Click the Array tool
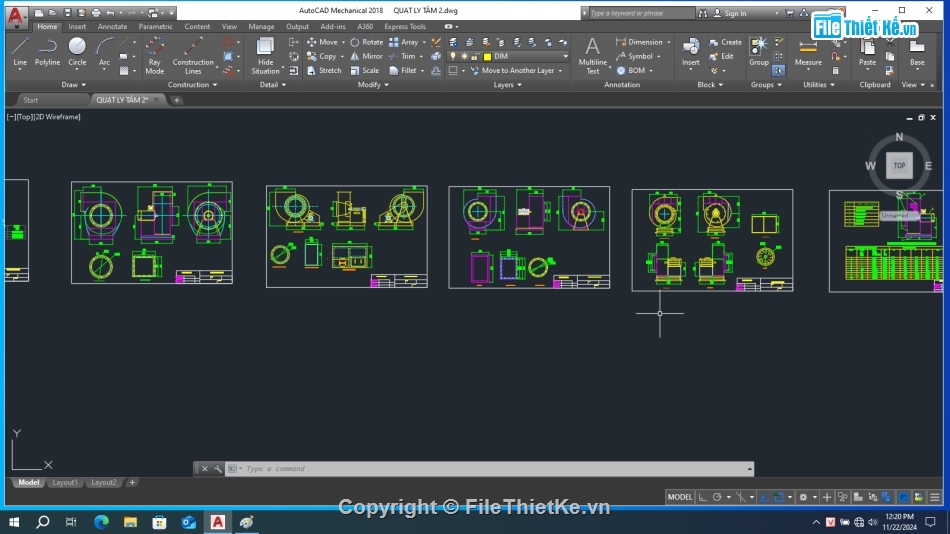The height and width of the screenshot is (534, 950). [404, 42]
